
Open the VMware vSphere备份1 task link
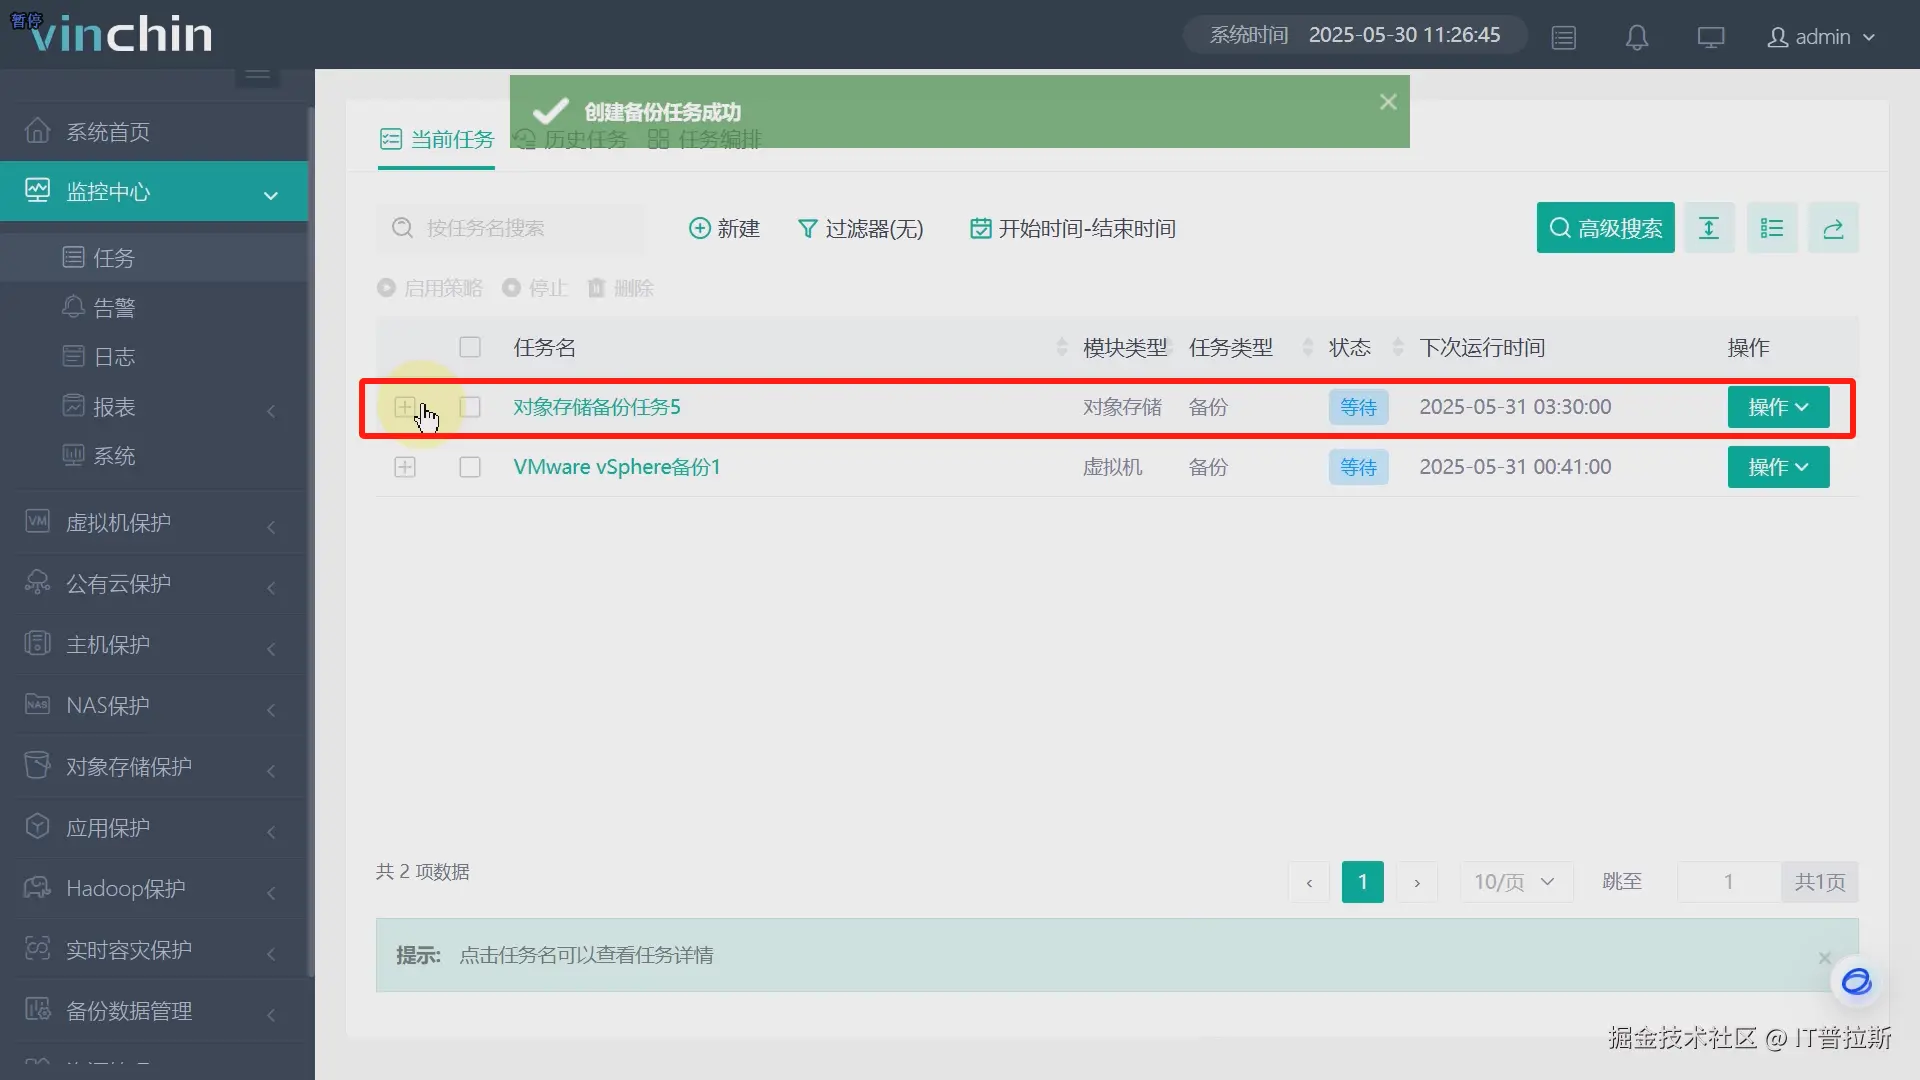click(616, 467)
